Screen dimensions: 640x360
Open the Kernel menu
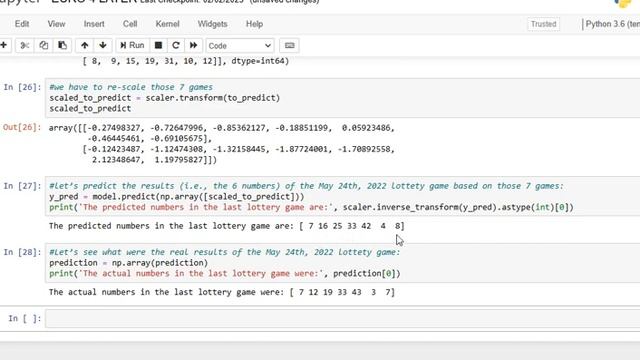167,24
